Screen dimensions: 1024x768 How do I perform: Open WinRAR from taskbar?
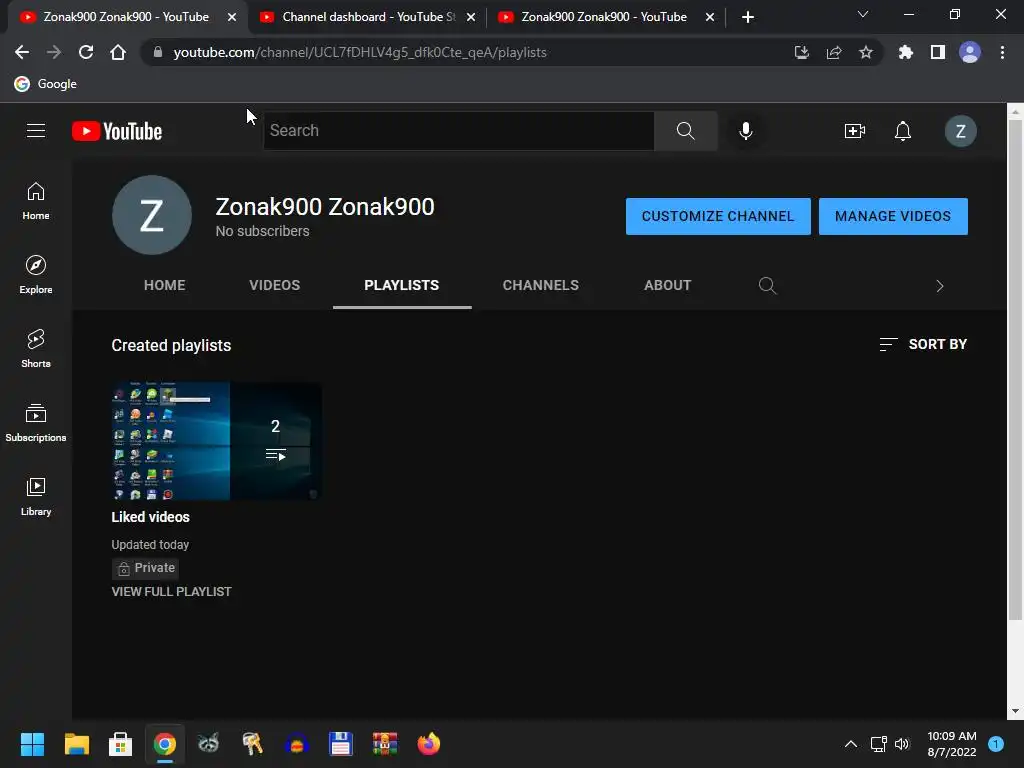click(x=385, y=744)
